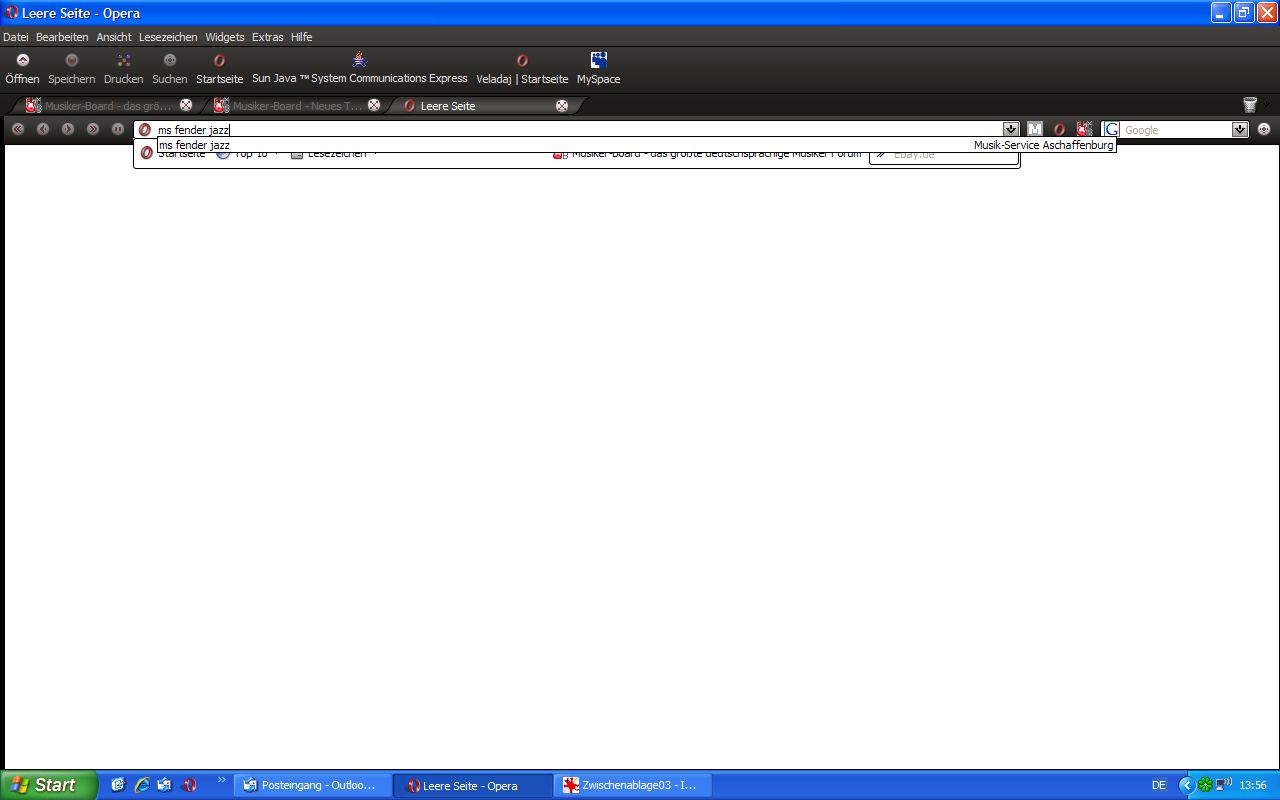Open the Widgets menu
1280x800 pixels.
tap(225, 37)
